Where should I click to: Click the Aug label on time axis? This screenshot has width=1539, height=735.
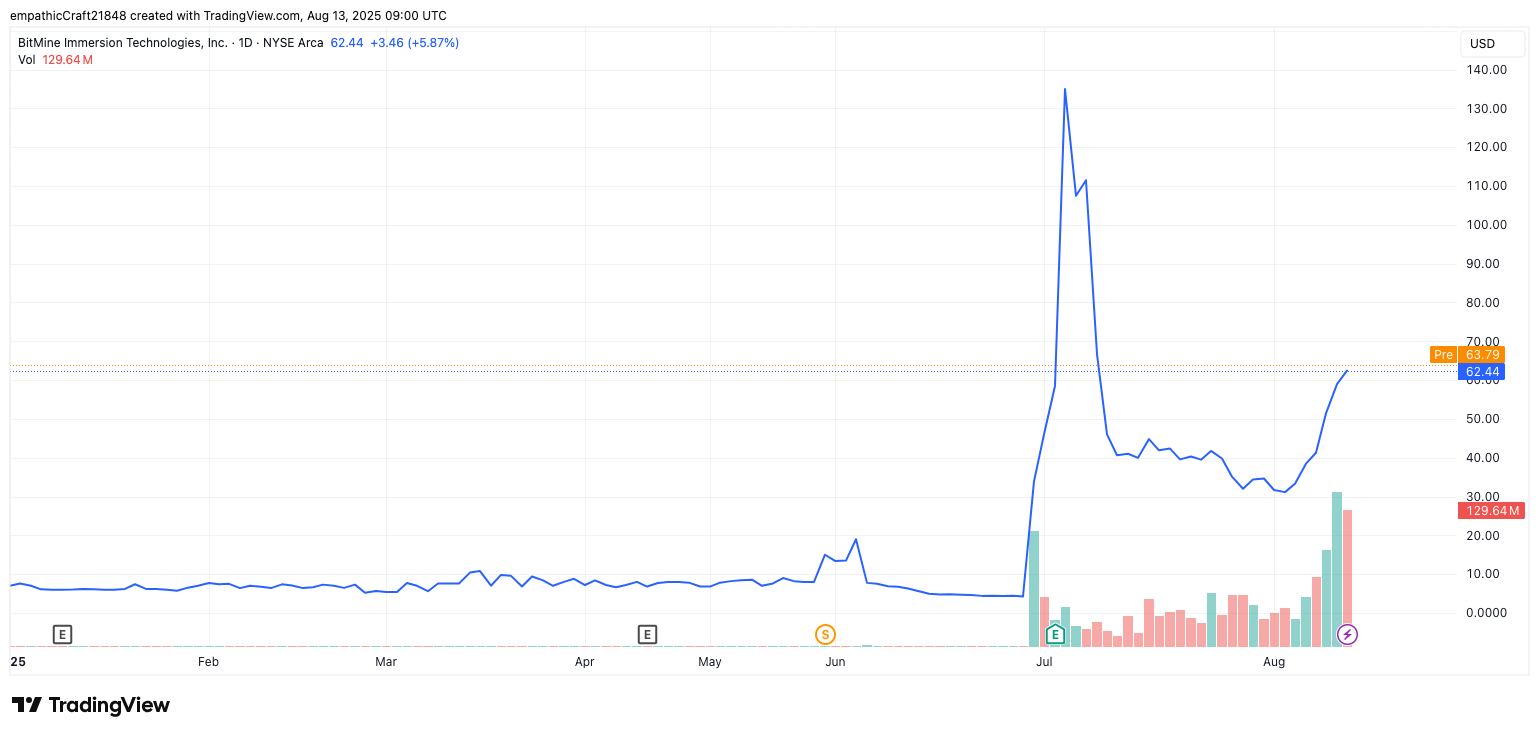[x=1274, y=662]
